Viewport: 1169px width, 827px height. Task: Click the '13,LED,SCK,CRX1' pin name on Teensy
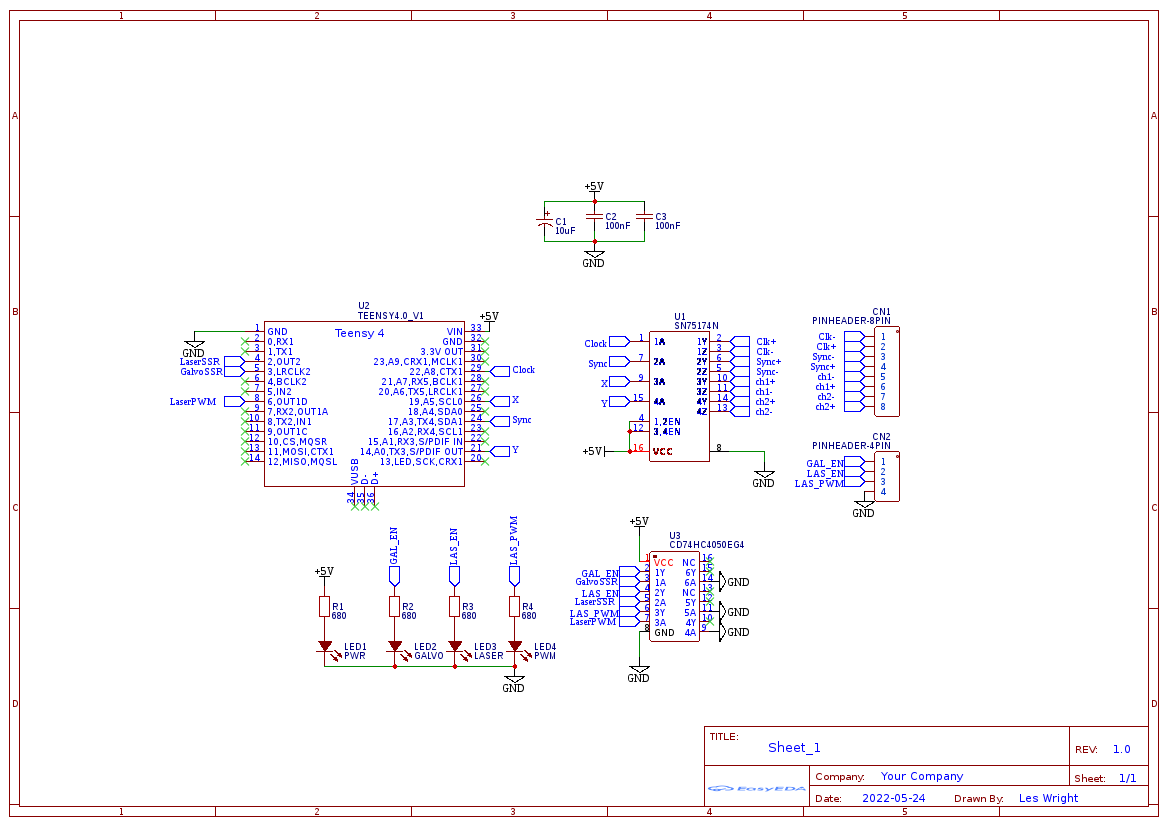point(421,462)
